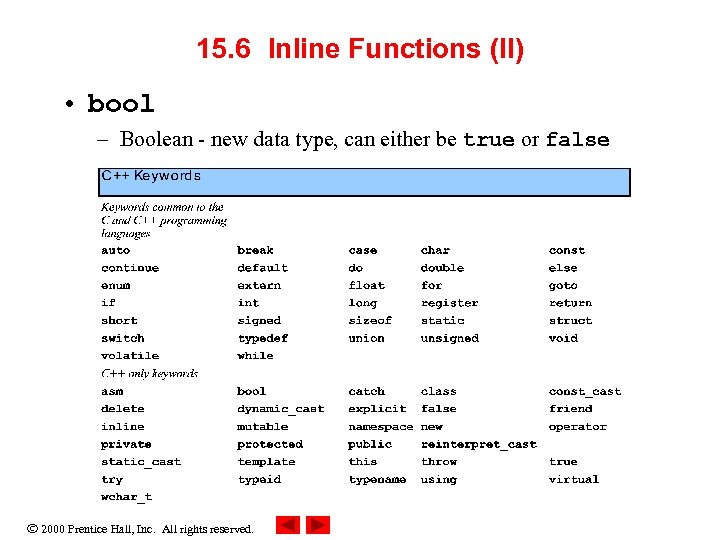
Task: Click the 'double' keyword
Action: pos(443,268)
